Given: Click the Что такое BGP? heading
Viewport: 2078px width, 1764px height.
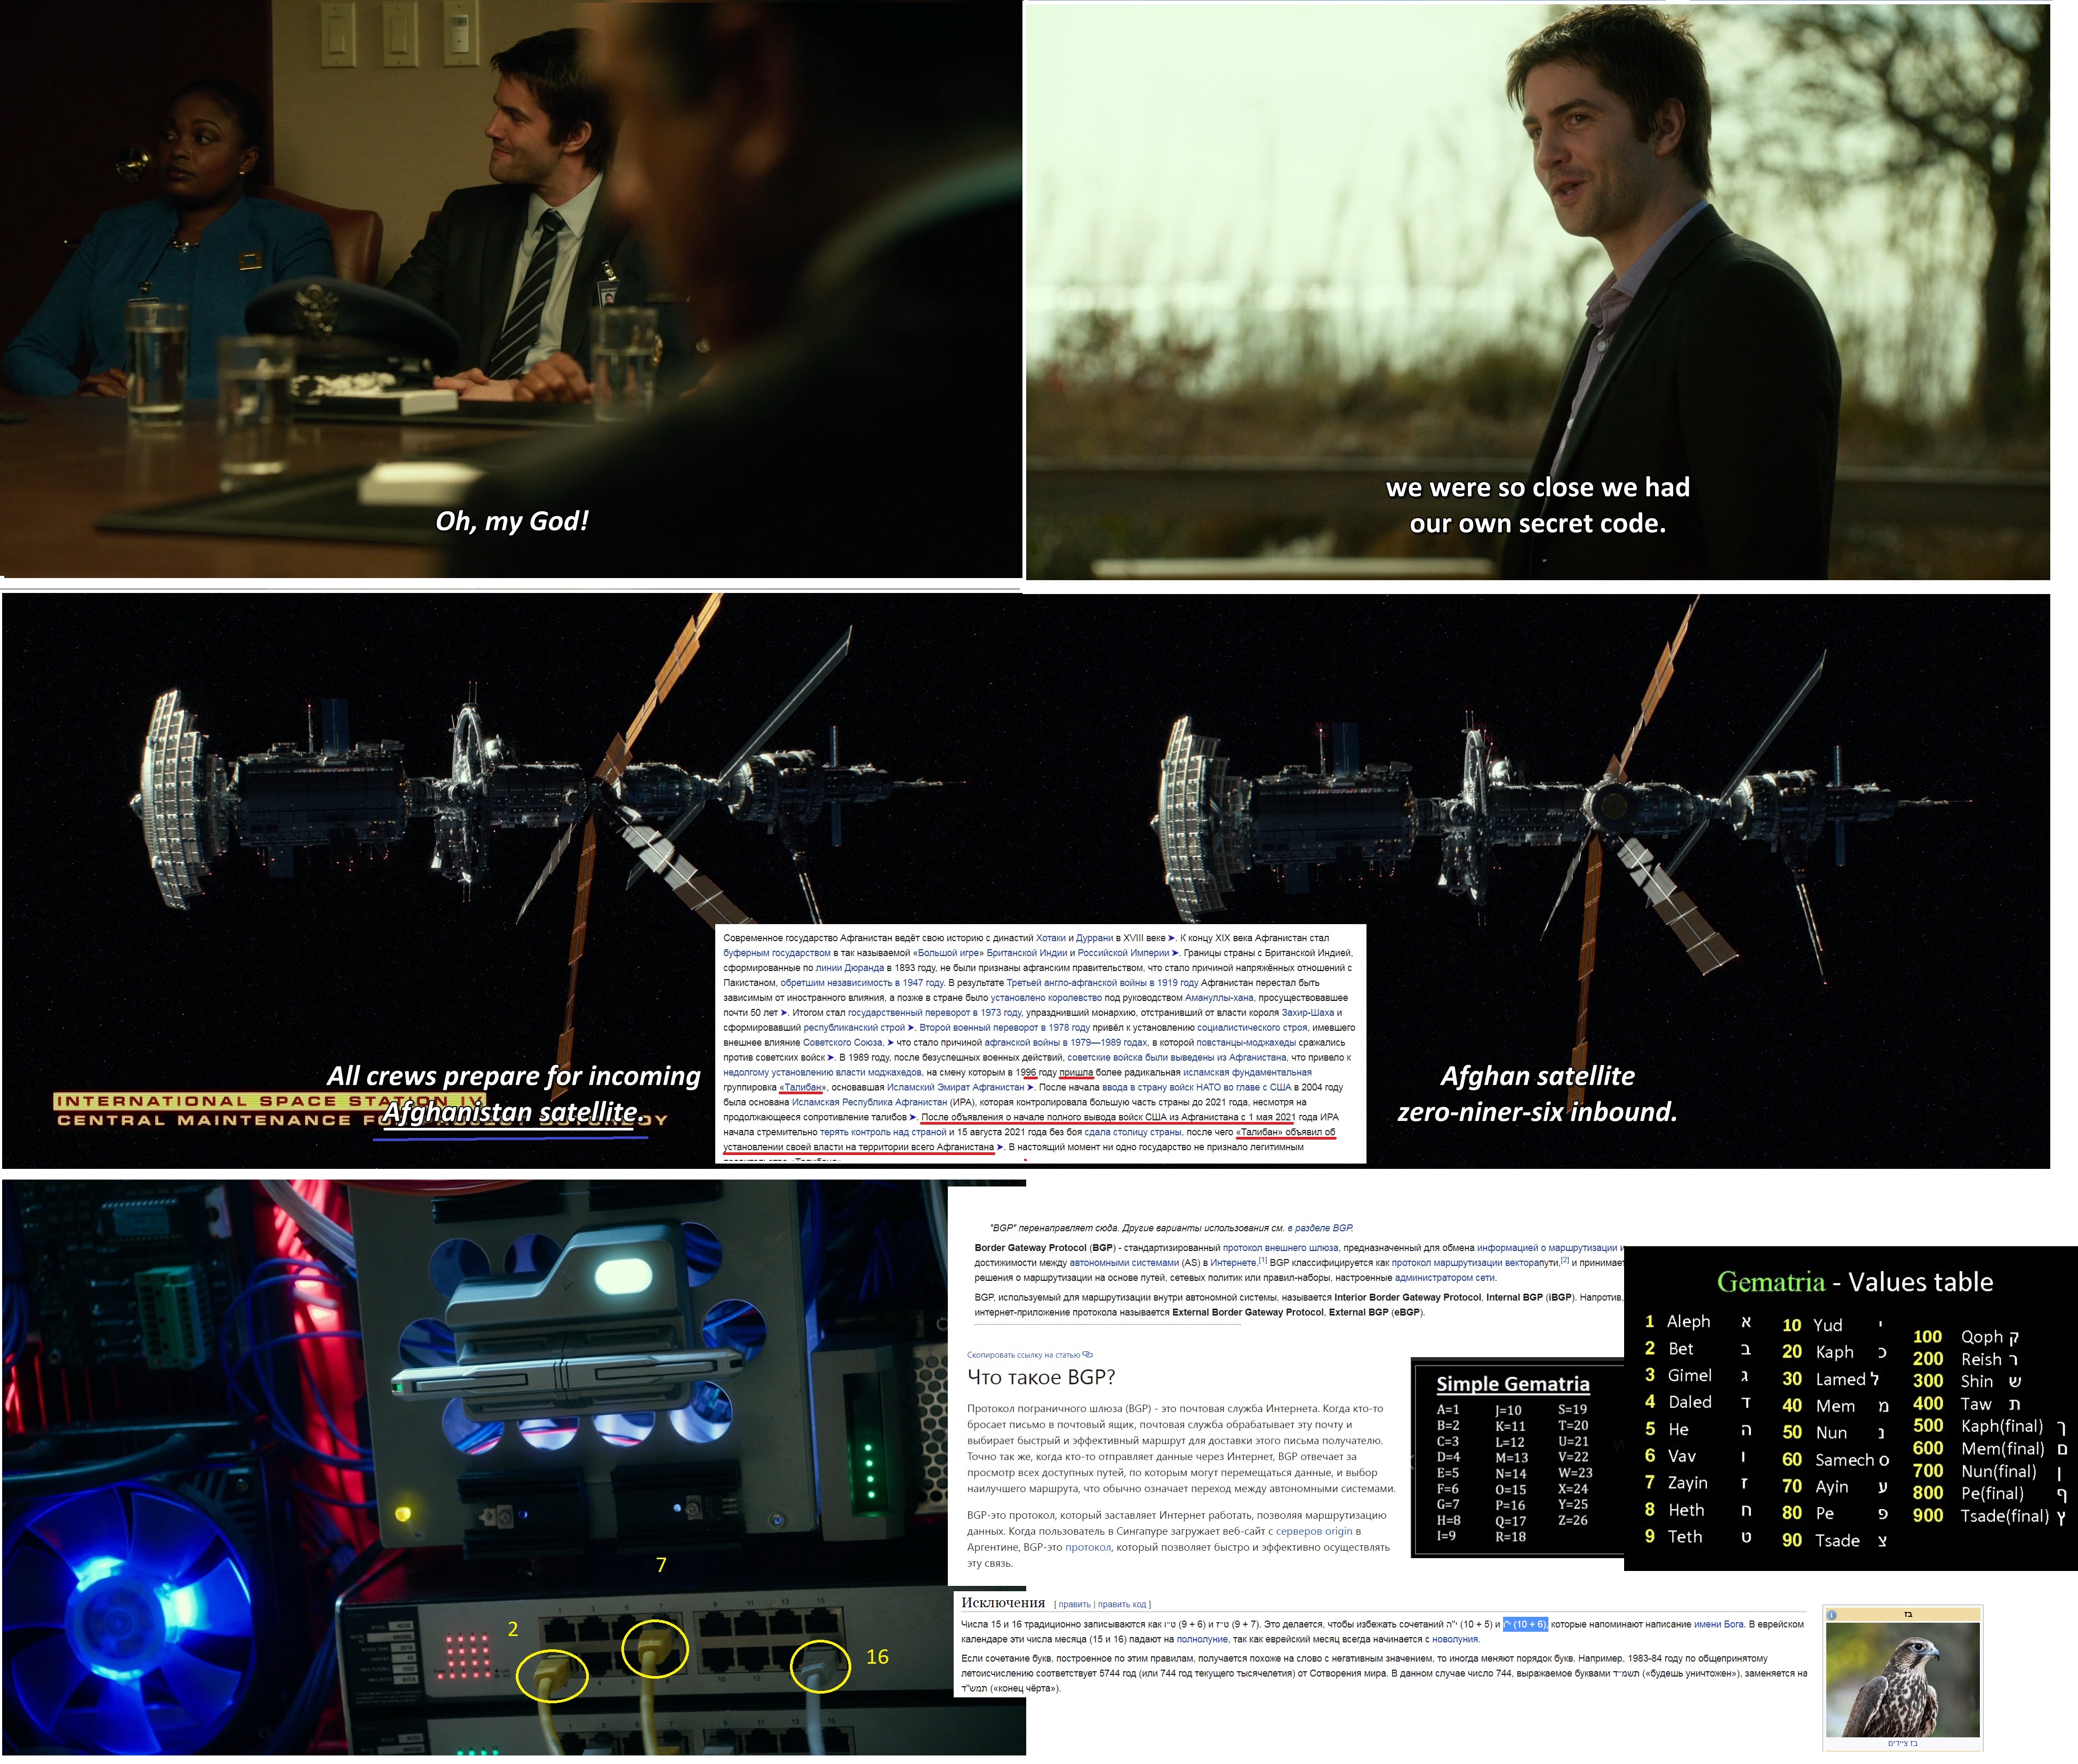Looking at the screenshot, I should [x=1041, y=1377].
